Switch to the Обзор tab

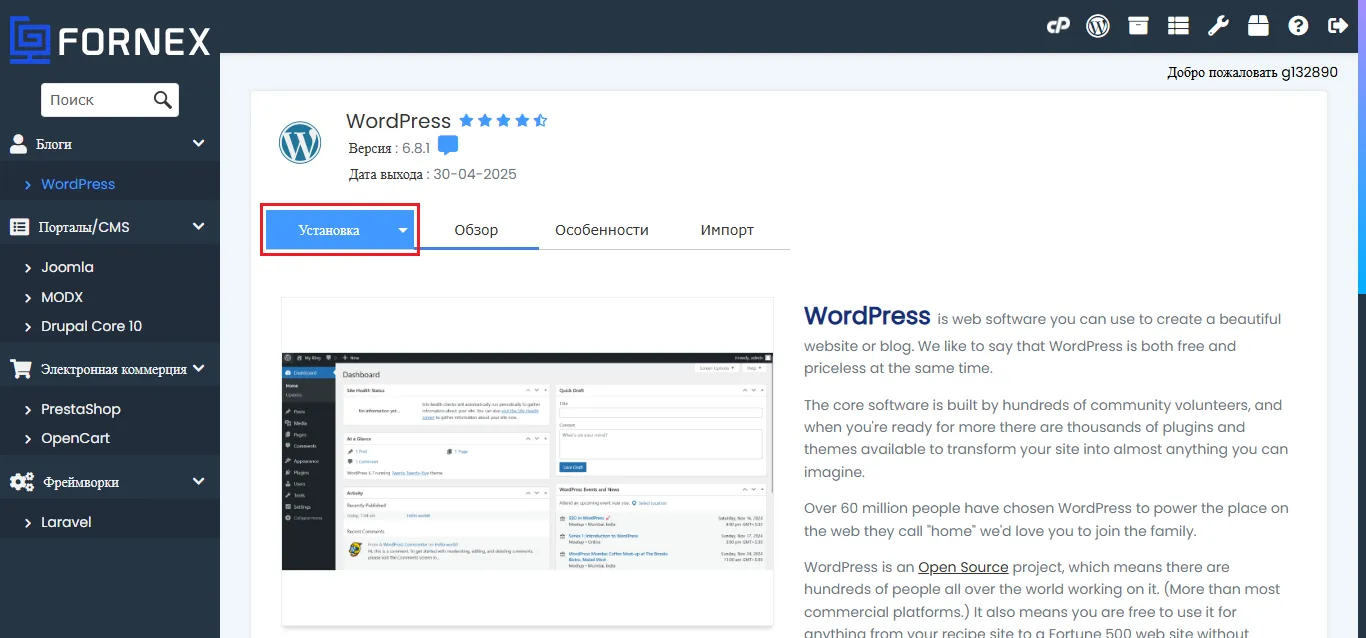(476, 230)
